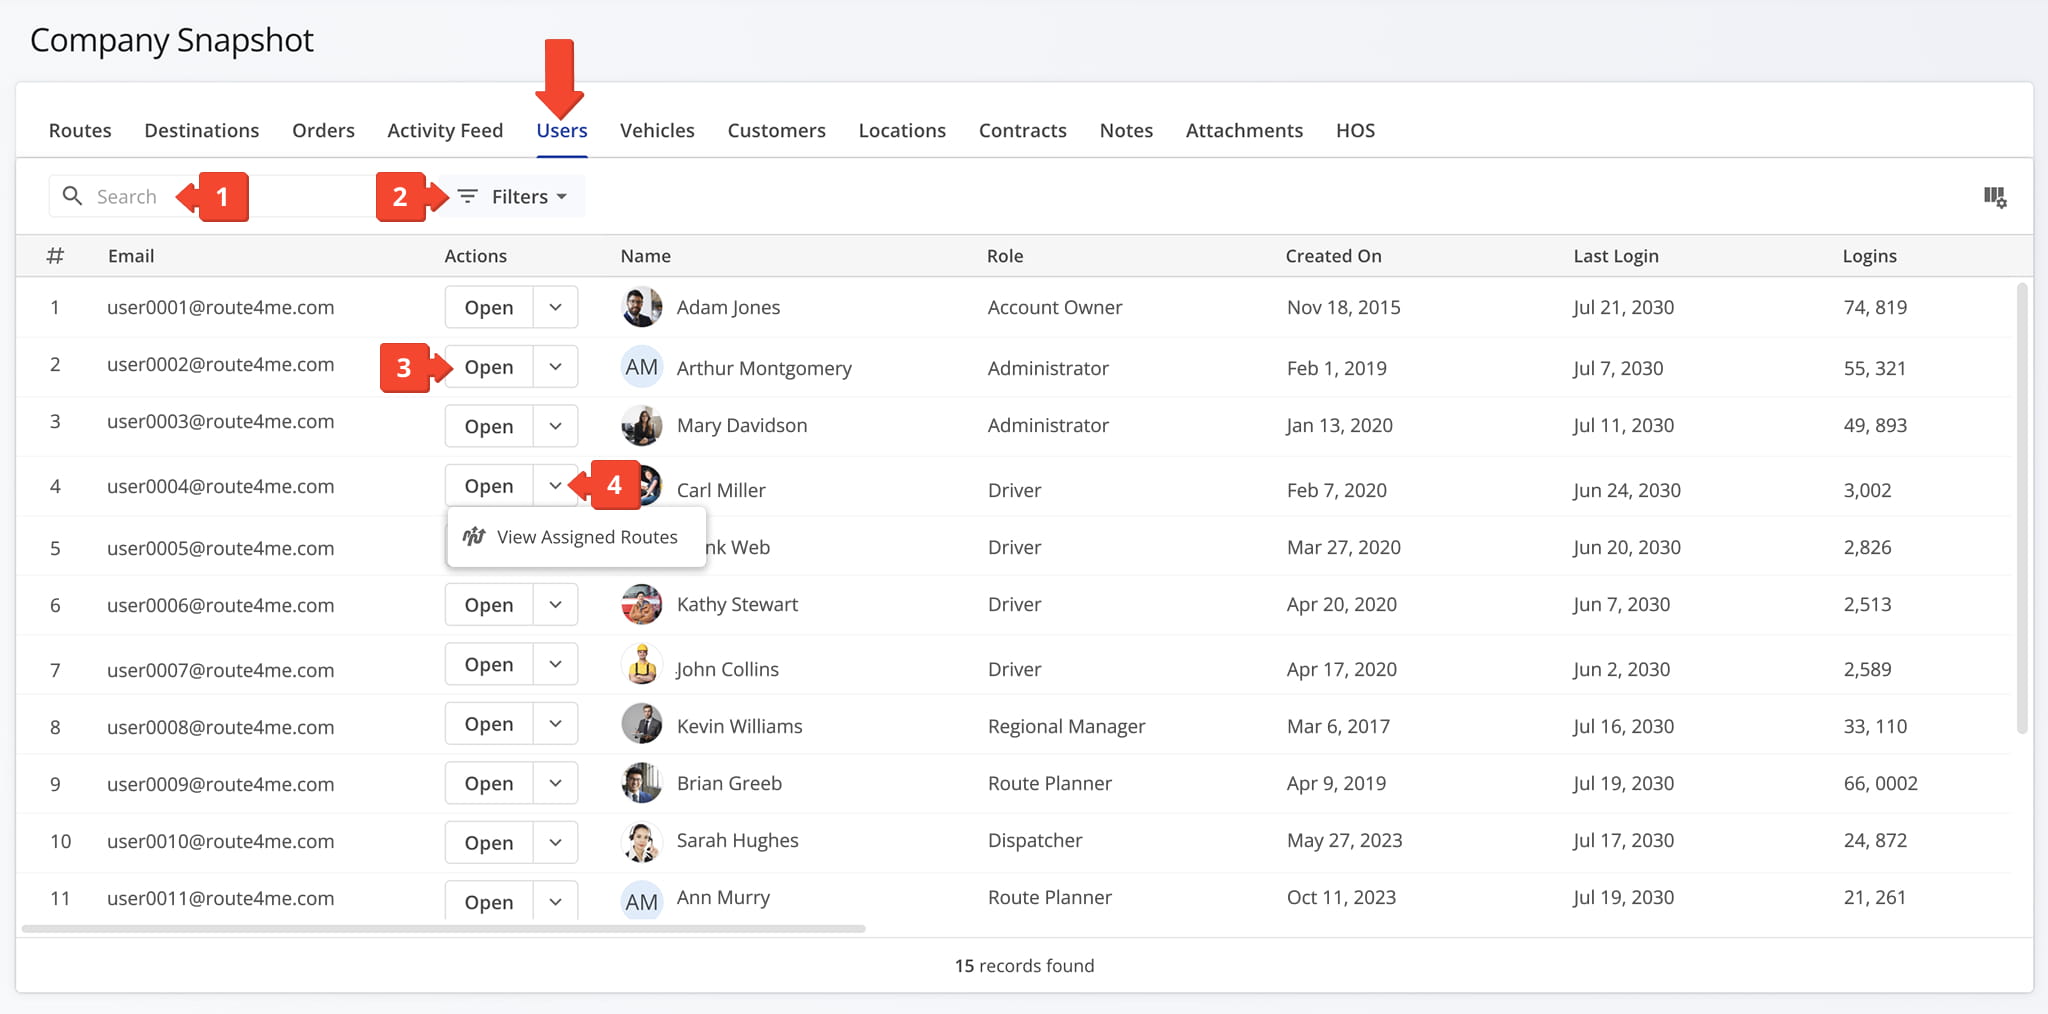Select the Users tab
The image size is (2048, 1014).
(562, 130)
